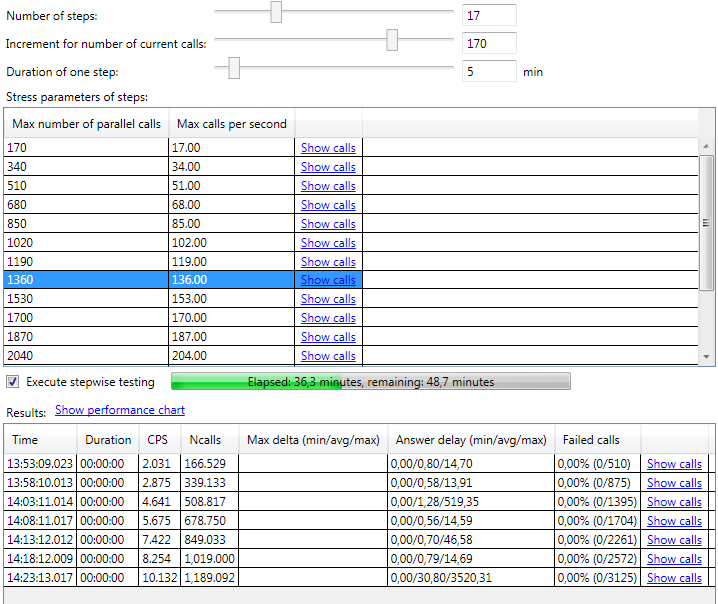The image size is (718, 604).
Task: Select the 166.529 Ncalls cell
Action: click(x=210, y=464)
